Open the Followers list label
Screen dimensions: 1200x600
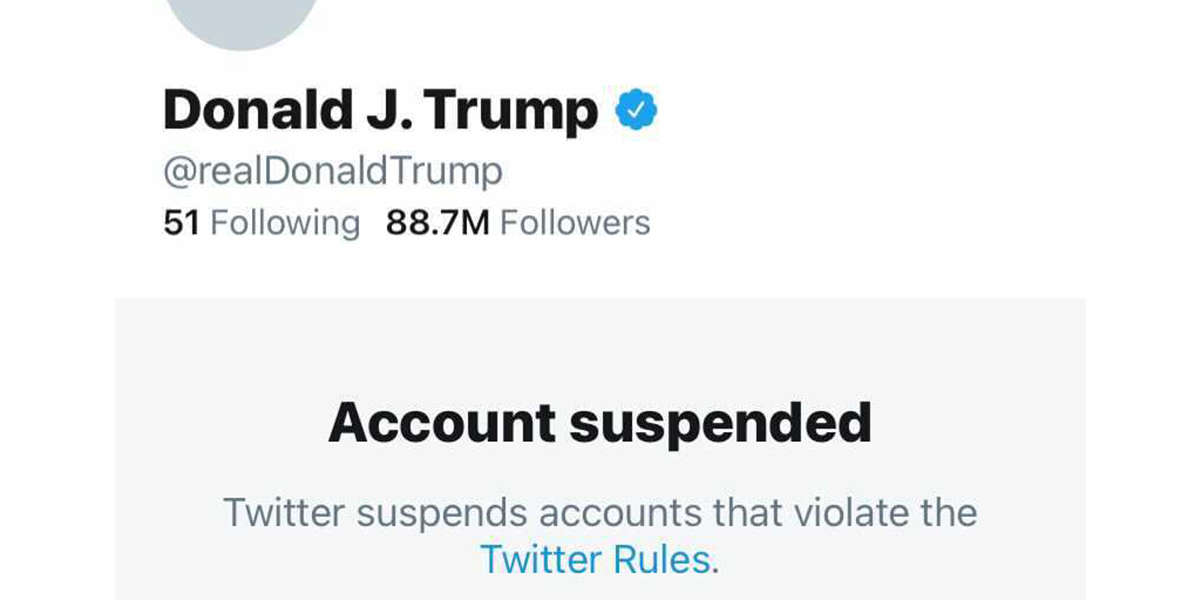pyautogui.click(x=575, y=223)
